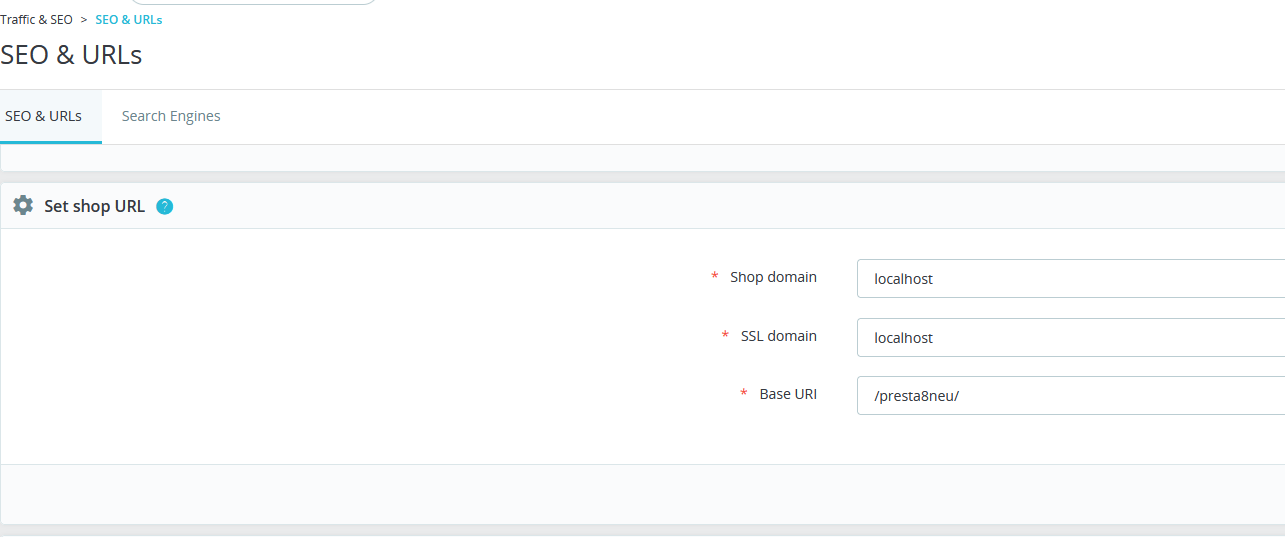The width and height of the screenshot is (1285, 537).
Task: Click the SSL domain label
Action: point(778,336)
